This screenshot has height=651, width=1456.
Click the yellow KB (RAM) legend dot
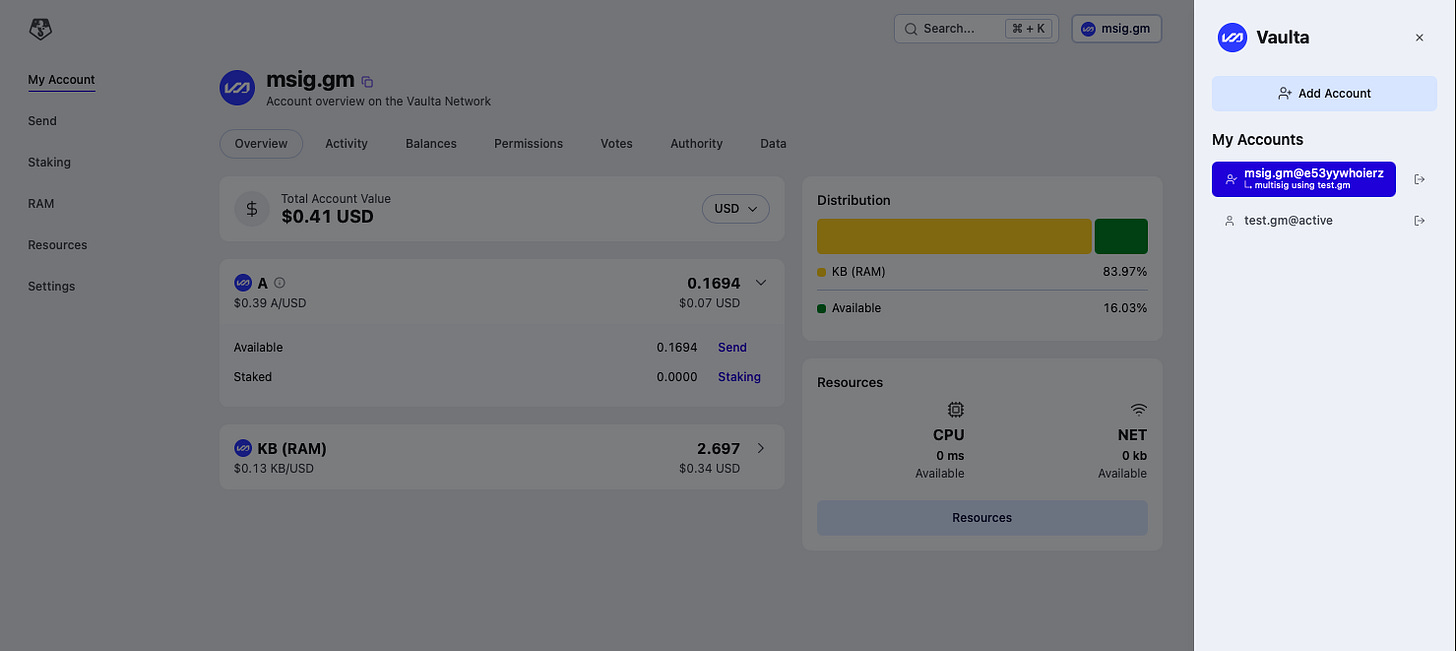(x=822, y=272)
